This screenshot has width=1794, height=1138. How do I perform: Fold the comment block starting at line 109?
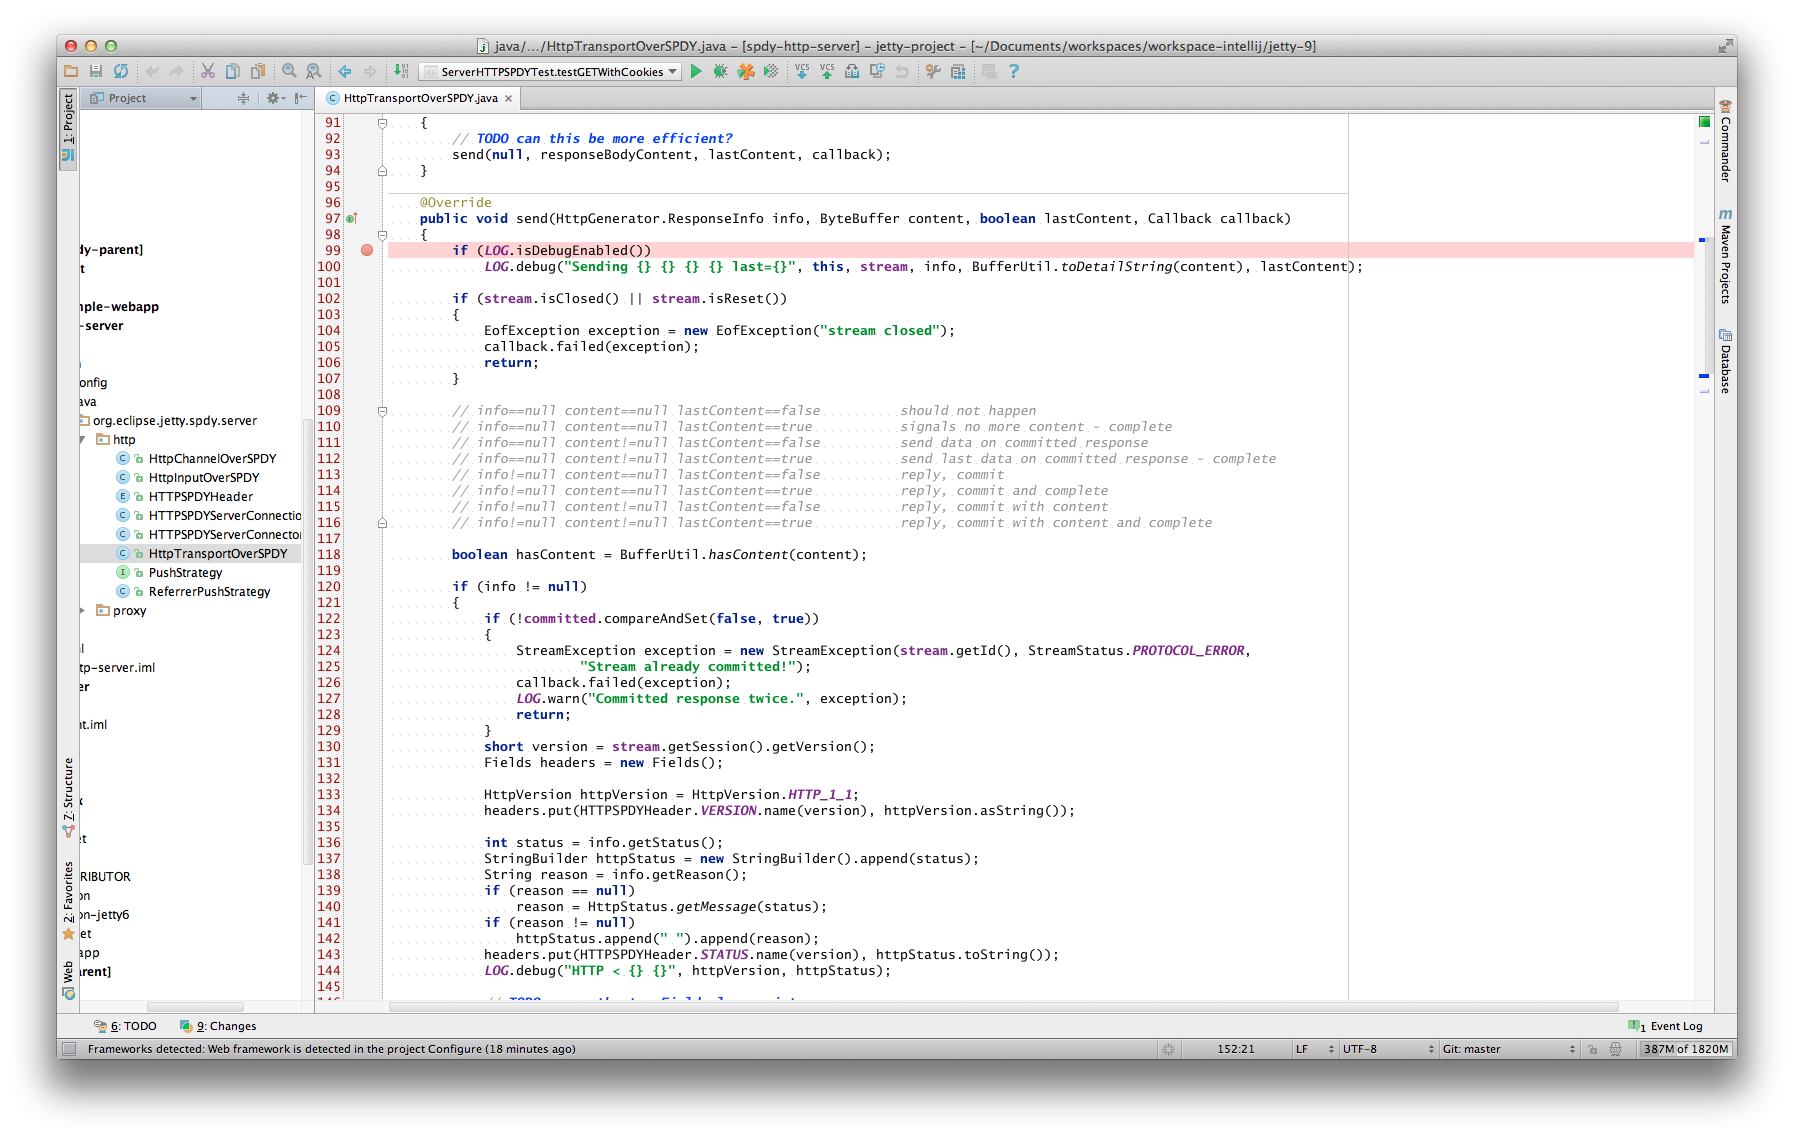click(x=382, y=411)
